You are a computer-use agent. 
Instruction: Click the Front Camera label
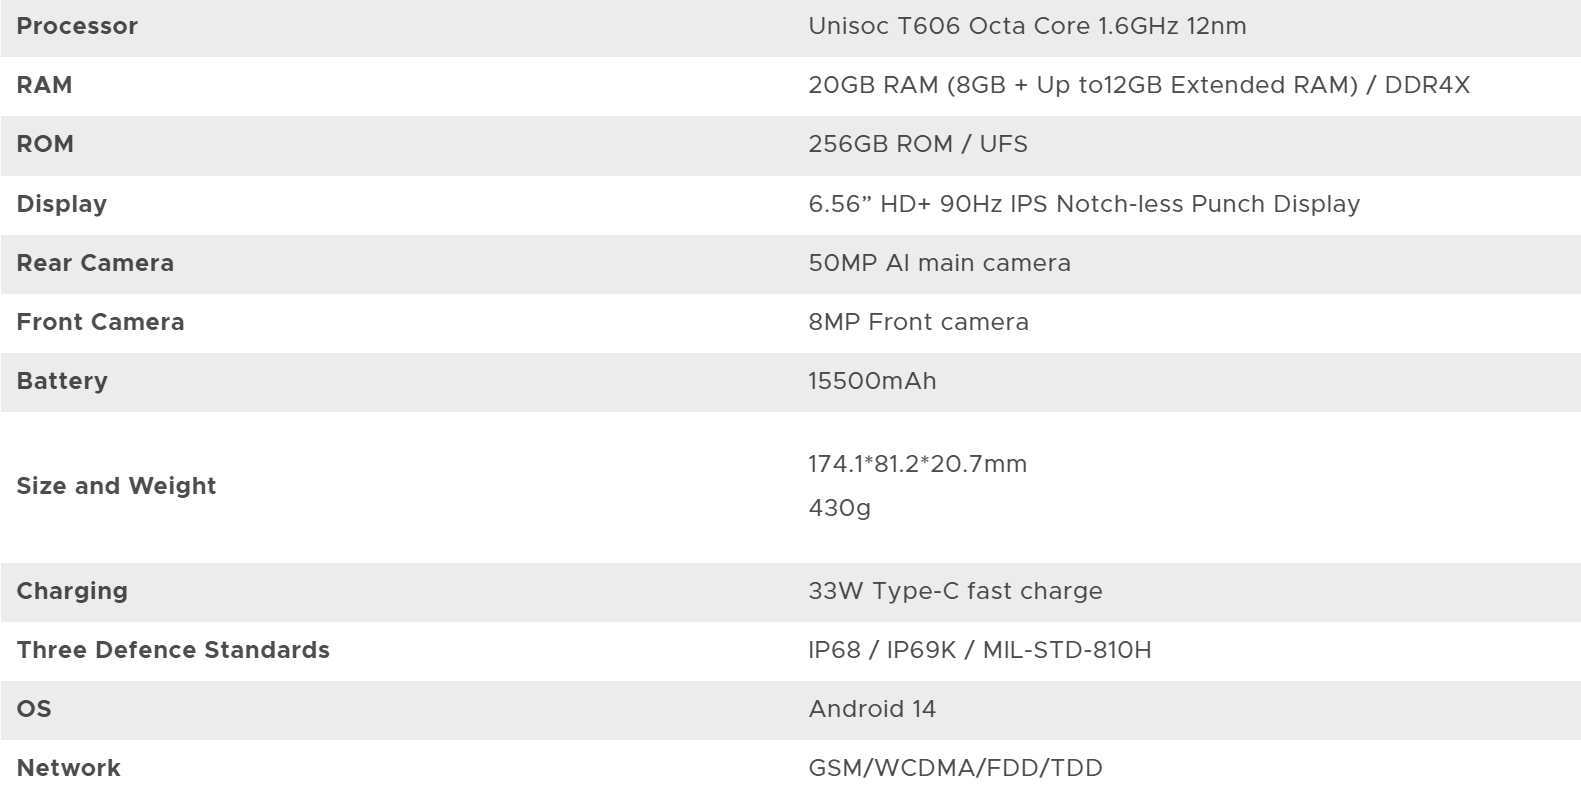tap(100, 322)
